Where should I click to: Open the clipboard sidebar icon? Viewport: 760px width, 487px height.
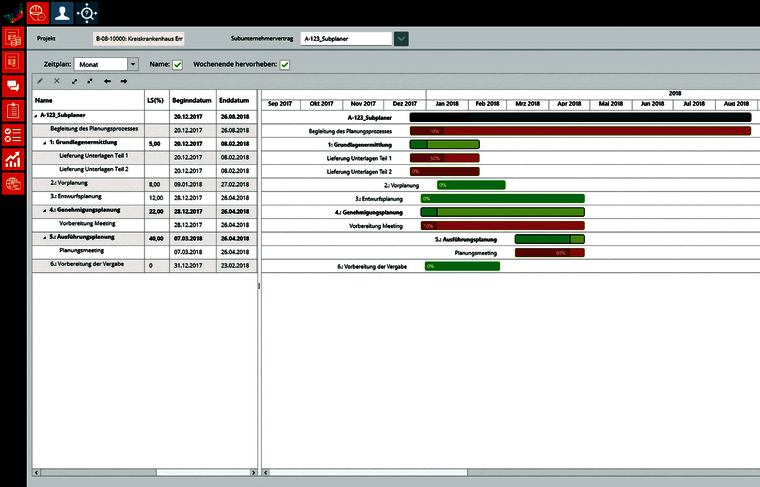point(13,110)
